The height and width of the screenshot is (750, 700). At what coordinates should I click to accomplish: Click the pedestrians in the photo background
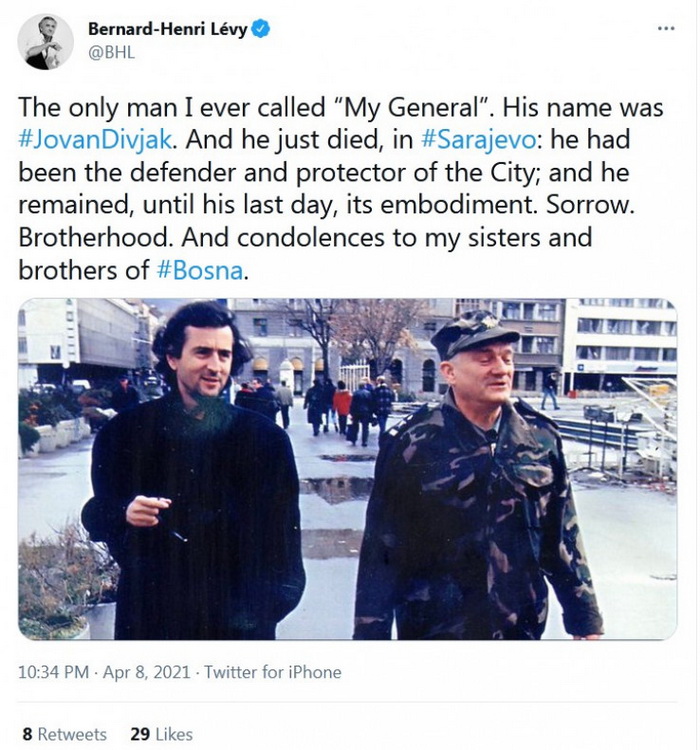pos(340,405)
